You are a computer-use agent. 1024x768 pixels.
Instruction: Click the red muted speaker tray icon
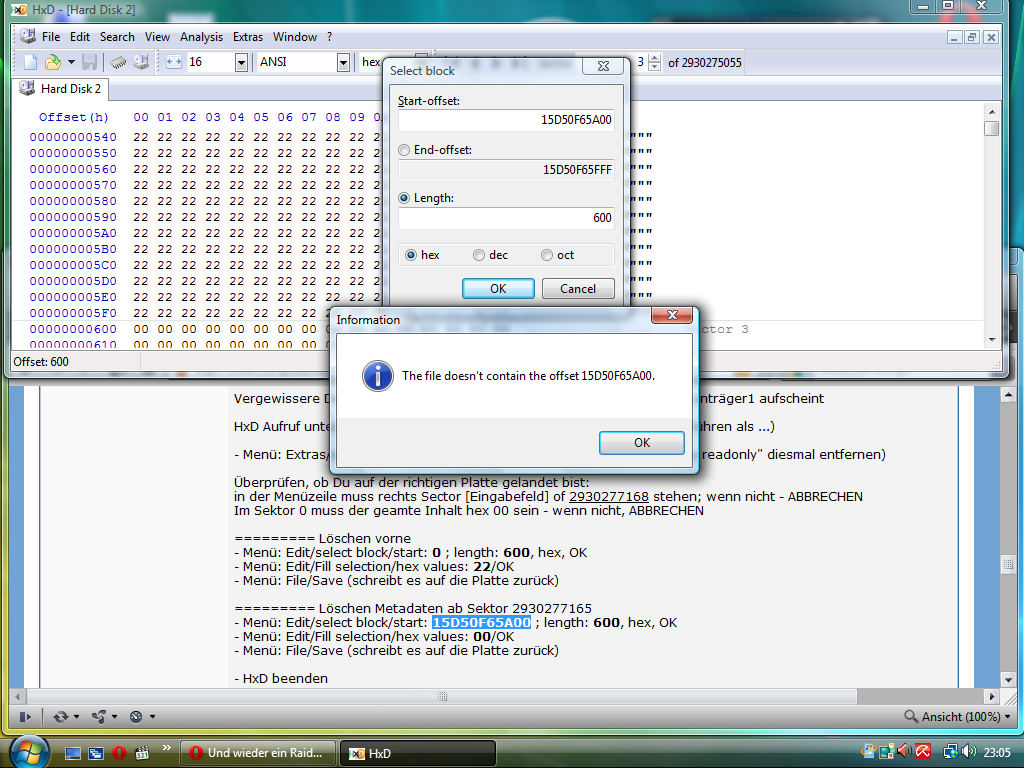click(x=904, y=752)
